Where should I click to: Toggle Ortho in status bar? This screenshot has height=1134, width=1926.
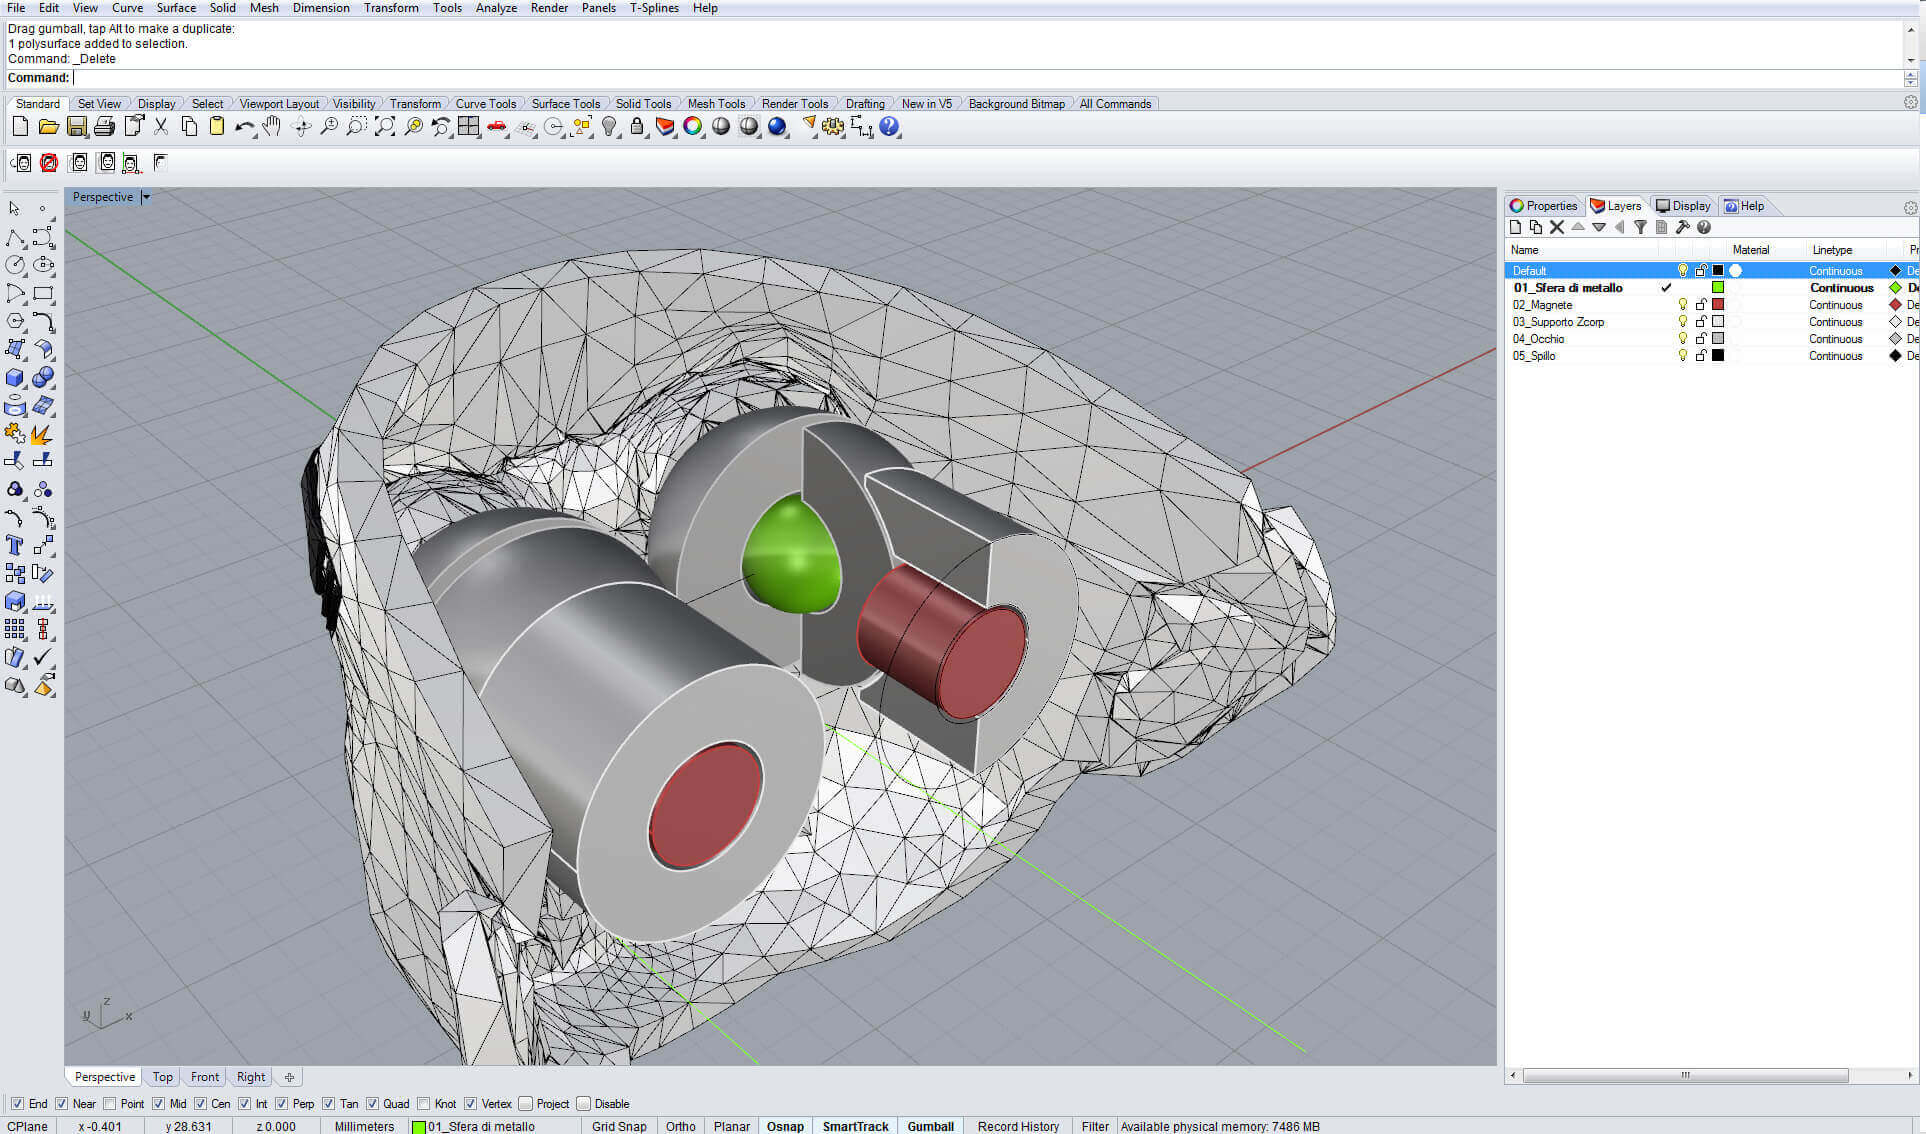681,1126
